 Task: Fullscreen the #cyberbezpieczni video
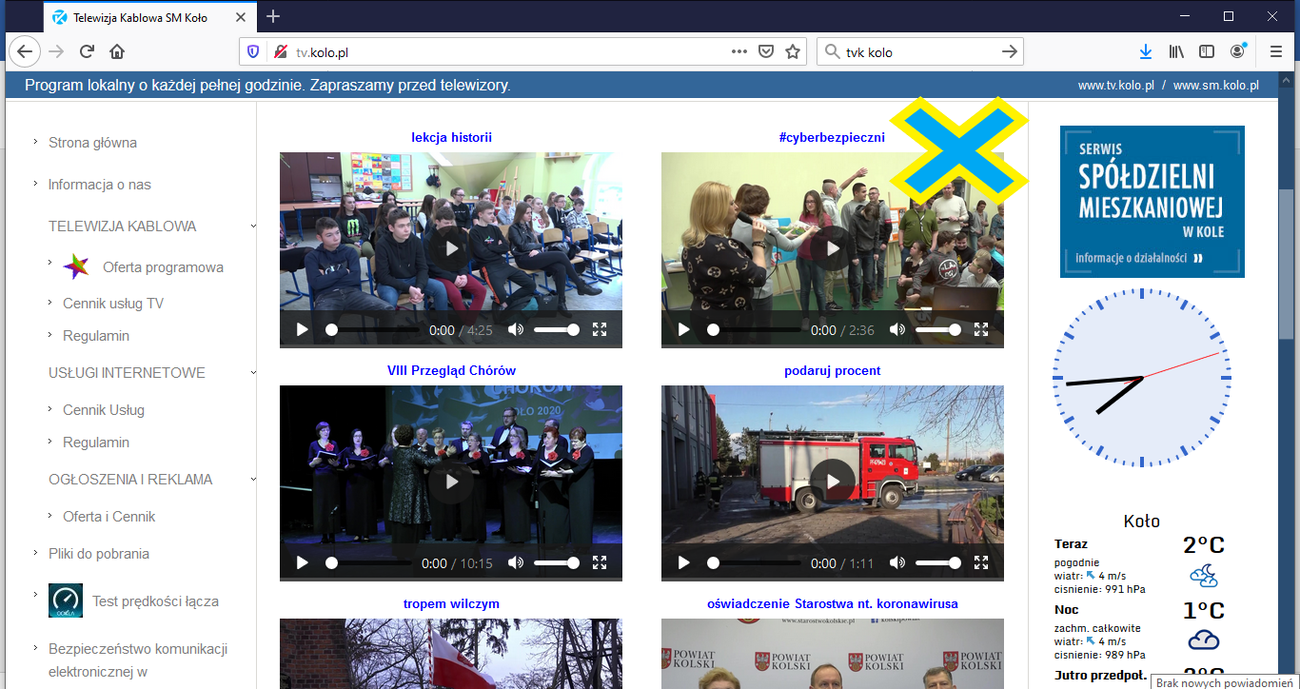tap(982, 329)
